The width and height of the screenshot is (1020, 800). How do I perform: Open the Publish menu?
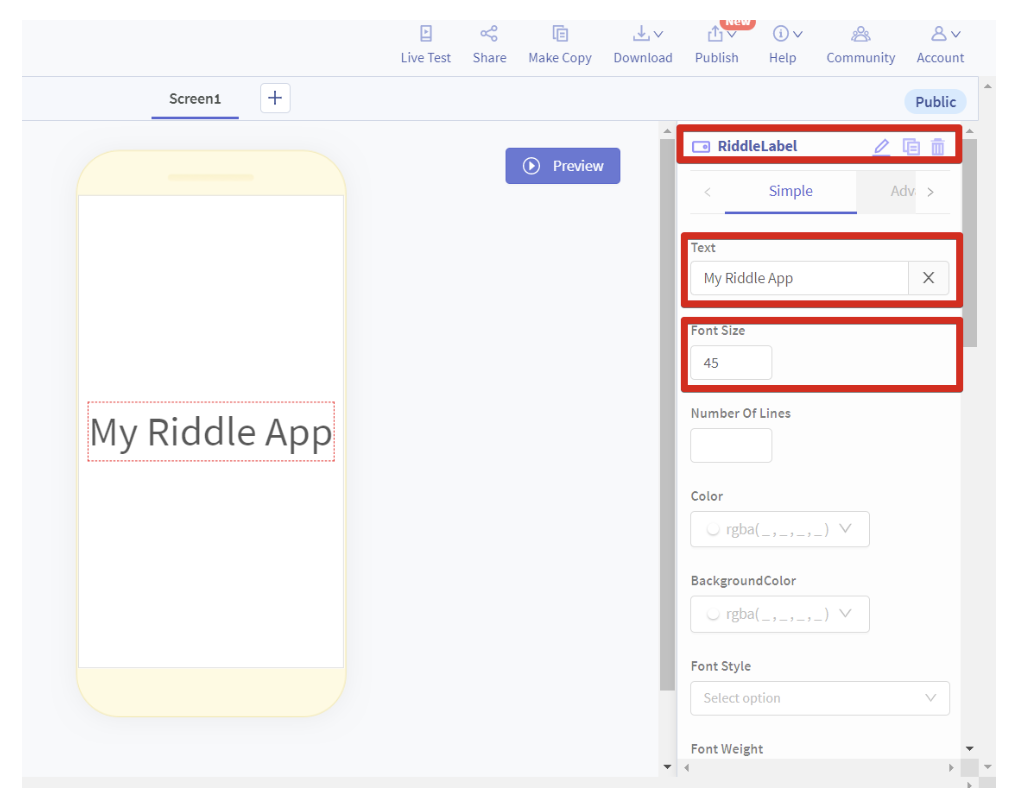(716, 44)
